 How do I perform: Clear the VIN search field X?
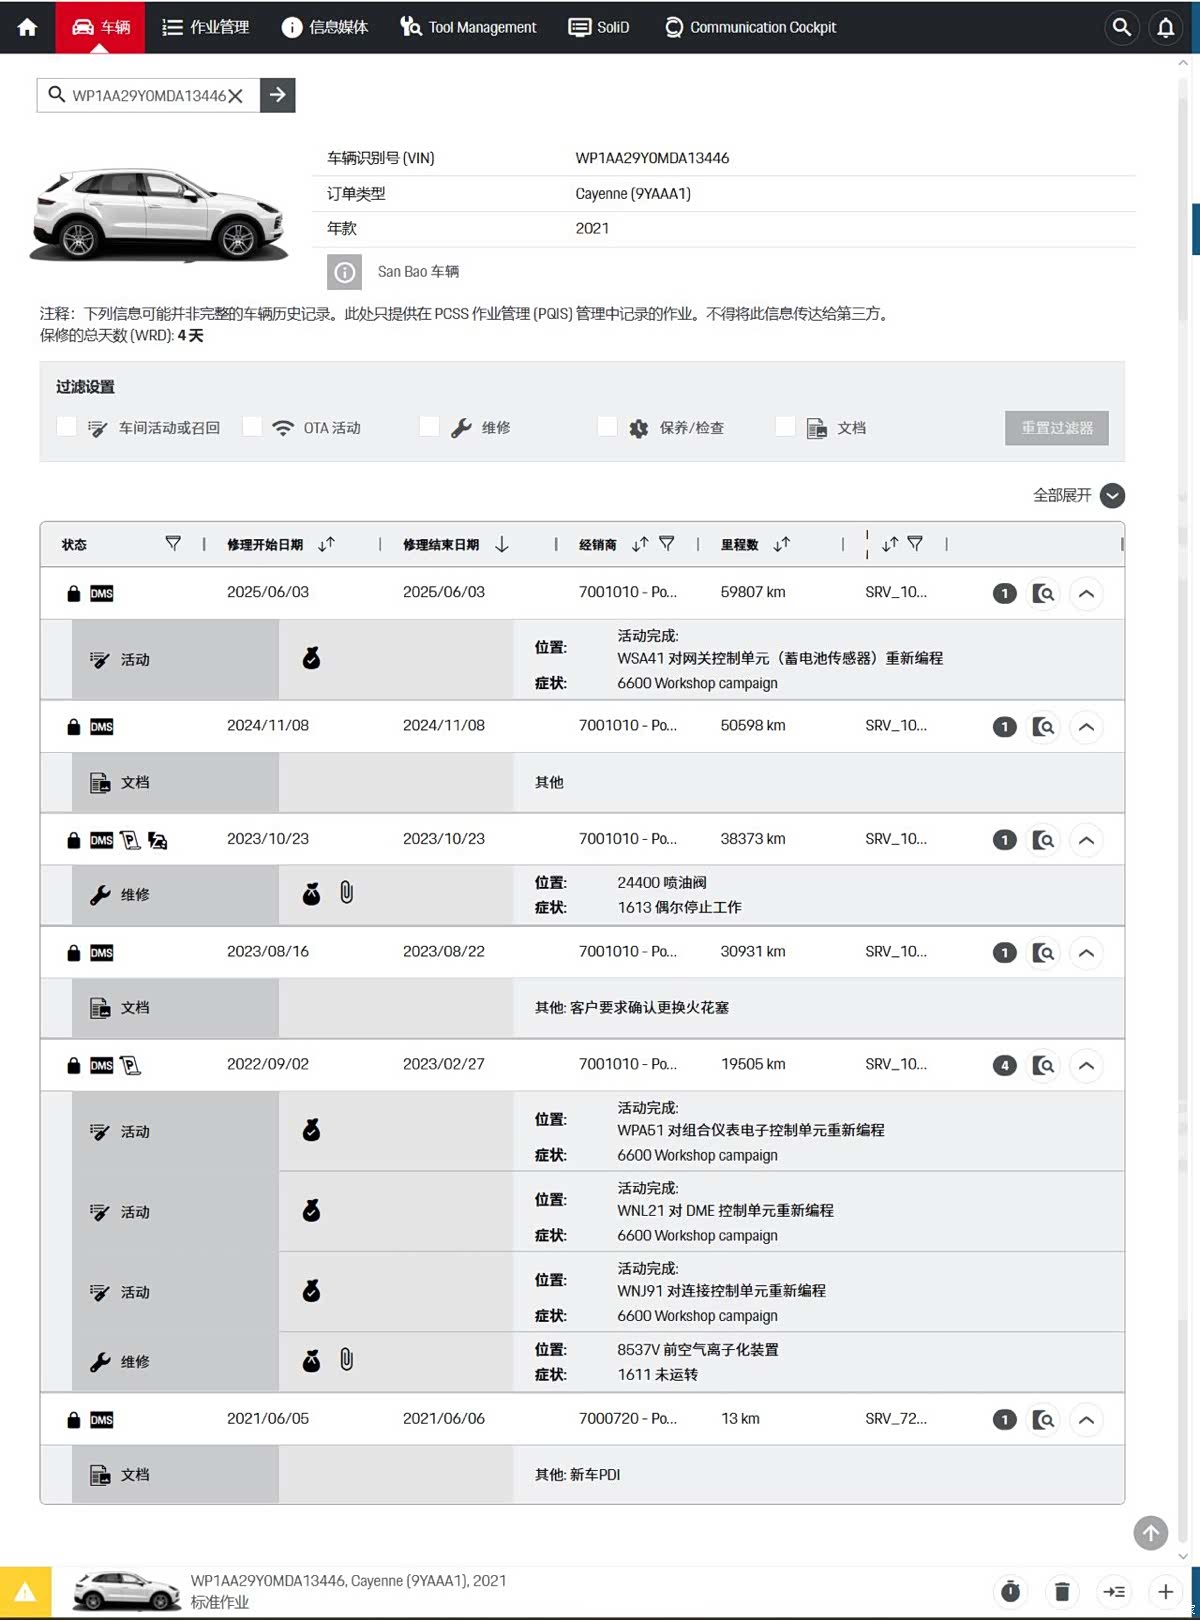[236, 96]
